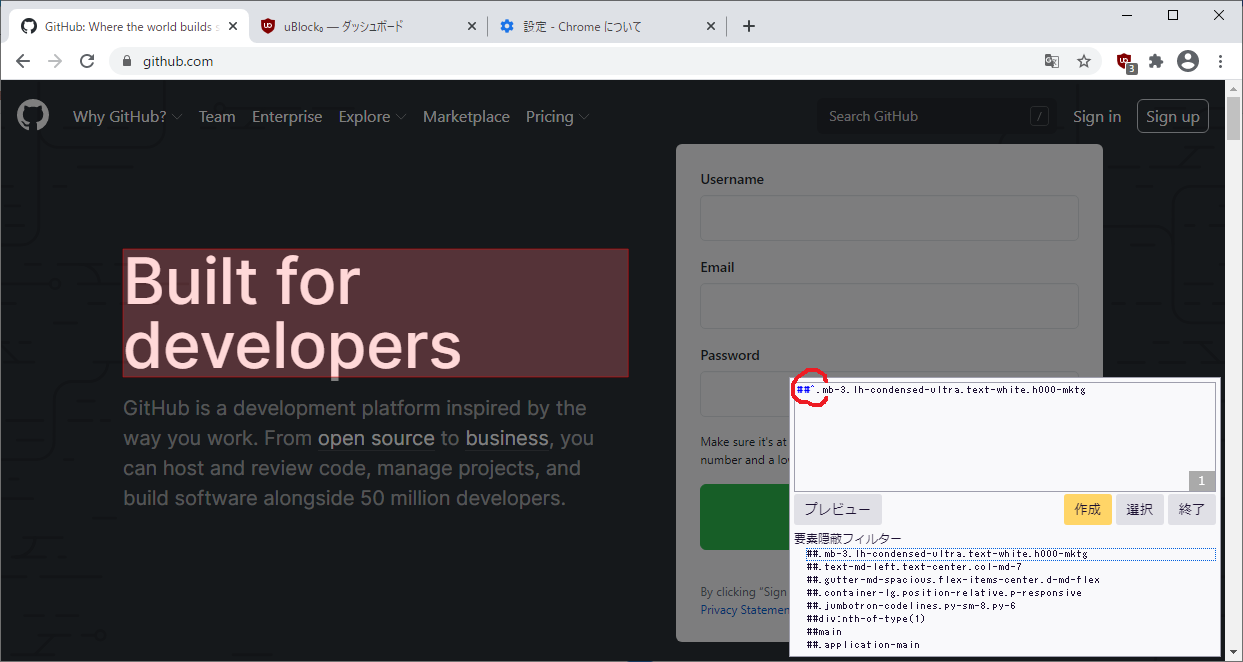1243x662 pixels.
Task: Follow the open source link
Action: [x=376, y=438]
